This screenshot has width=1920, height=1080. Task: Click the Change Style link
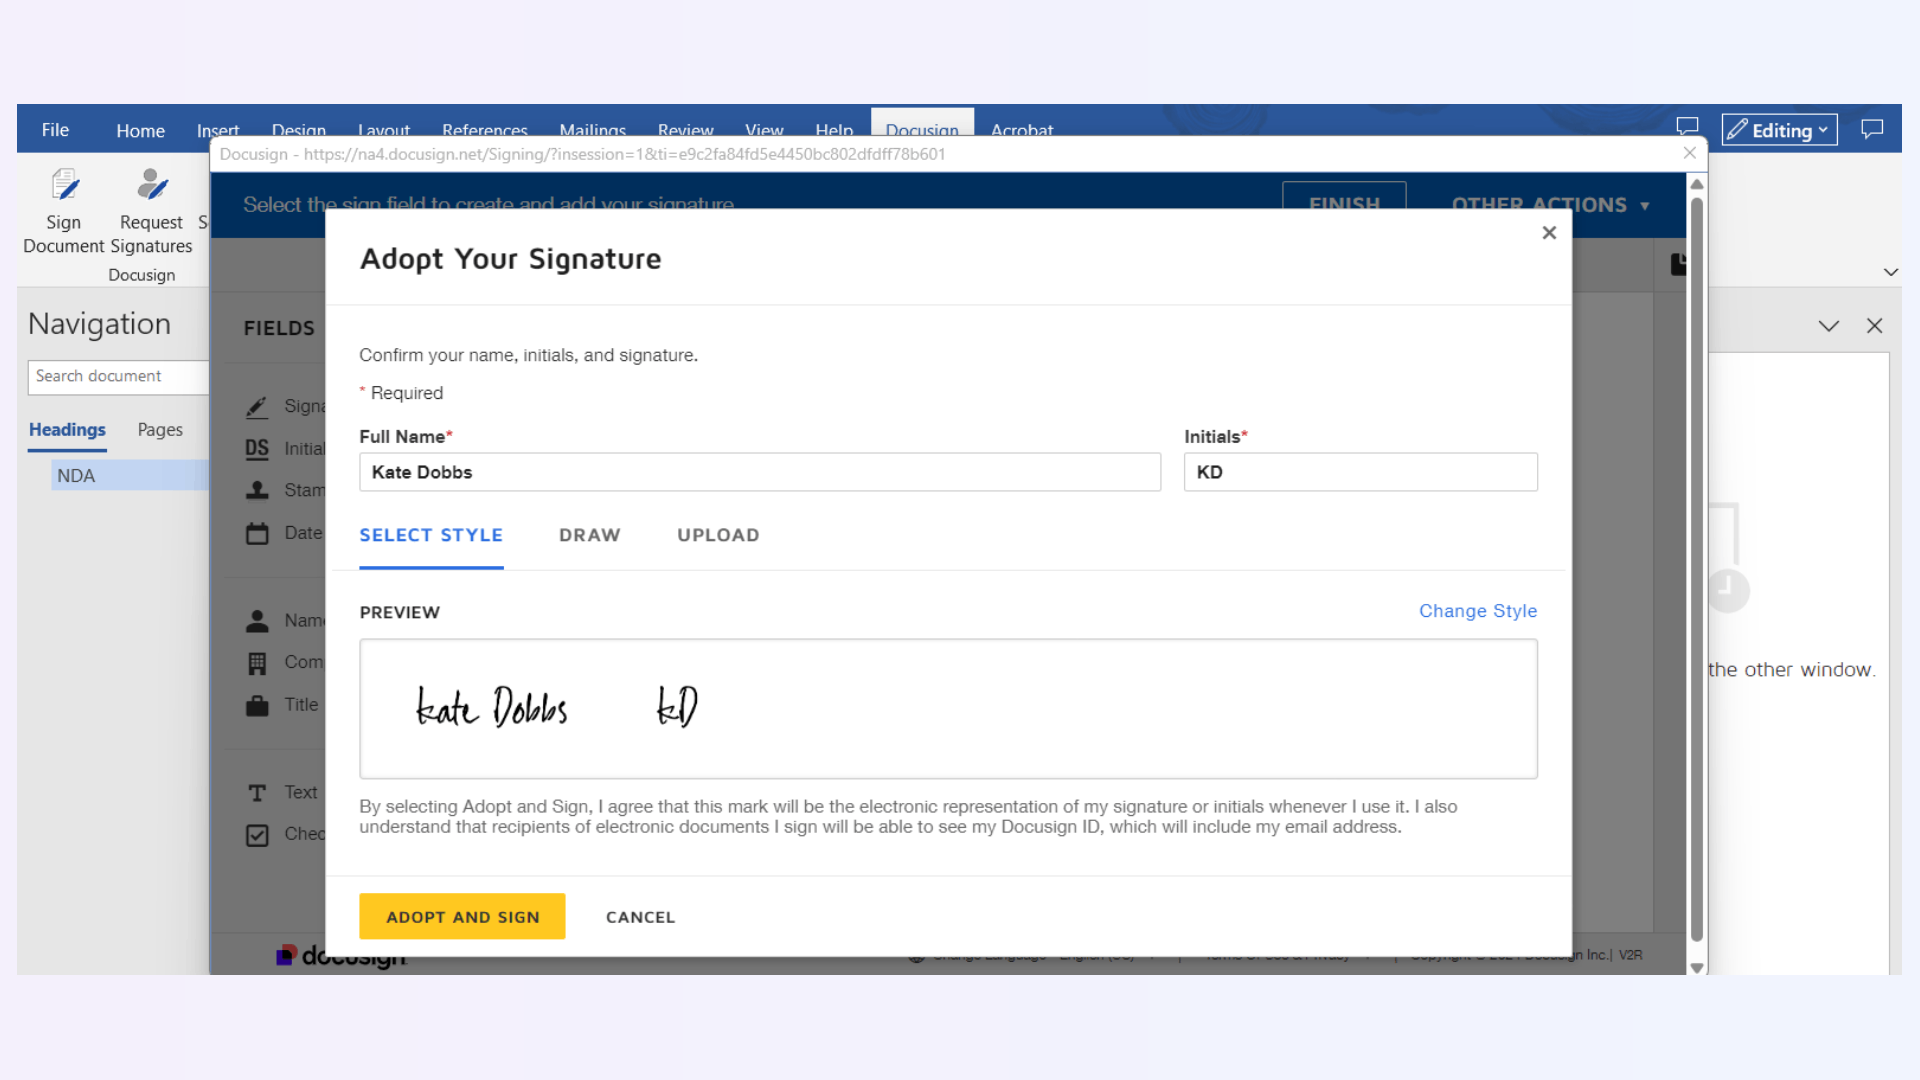(x=1477, y=611)
